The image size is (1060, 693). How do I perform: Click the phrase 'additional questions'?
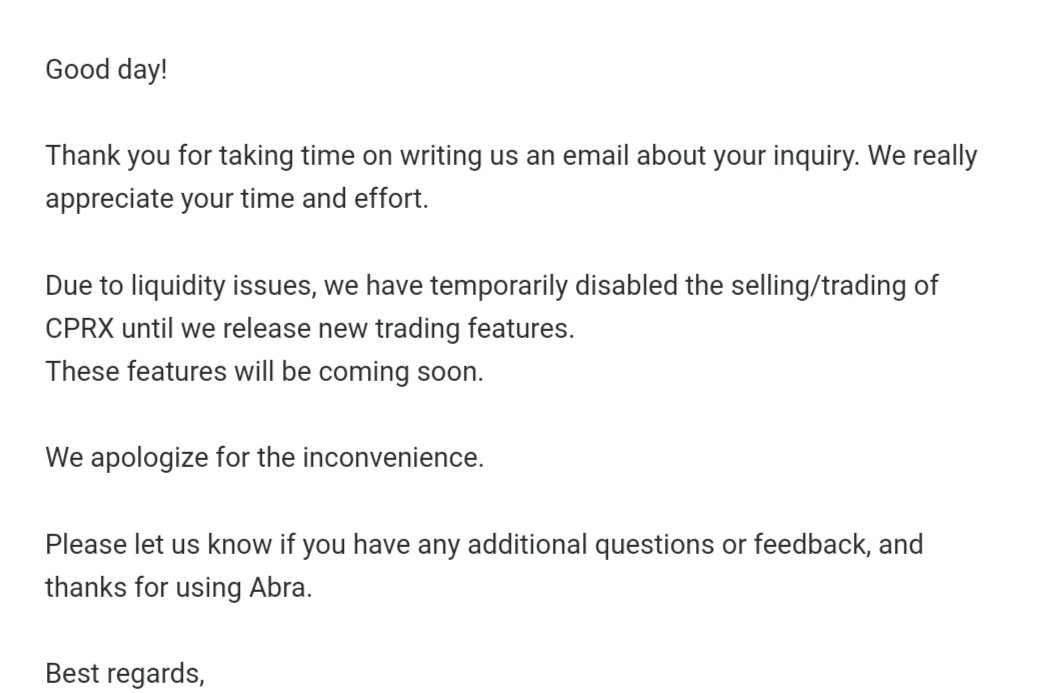[x=591, y=546]
